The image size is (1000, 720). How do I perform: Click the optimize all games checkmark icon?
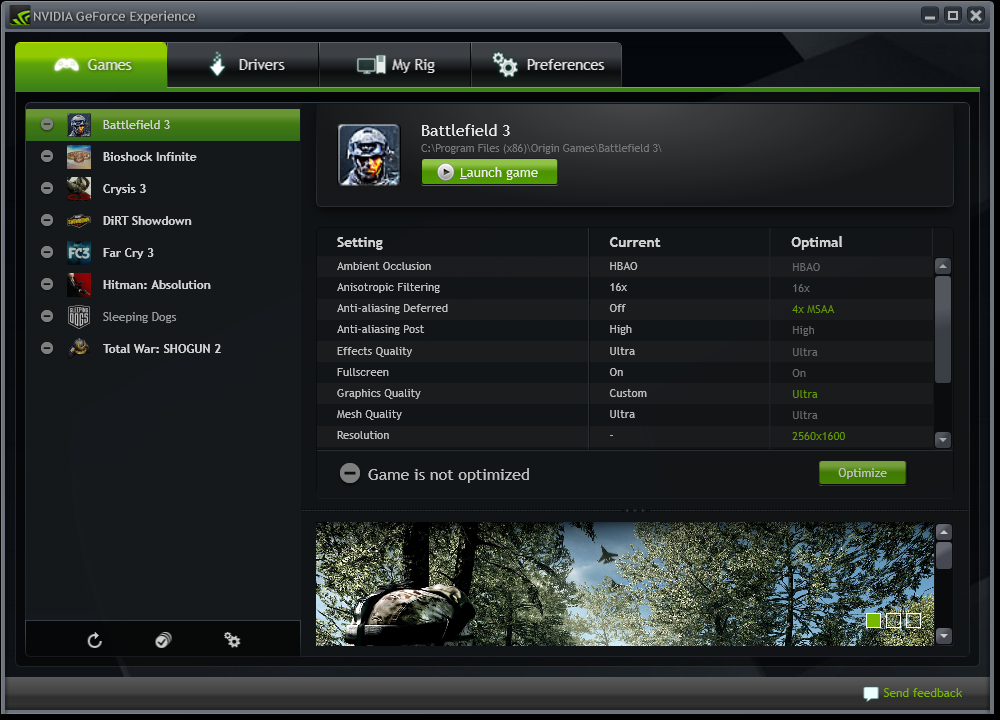click(163, 640)
